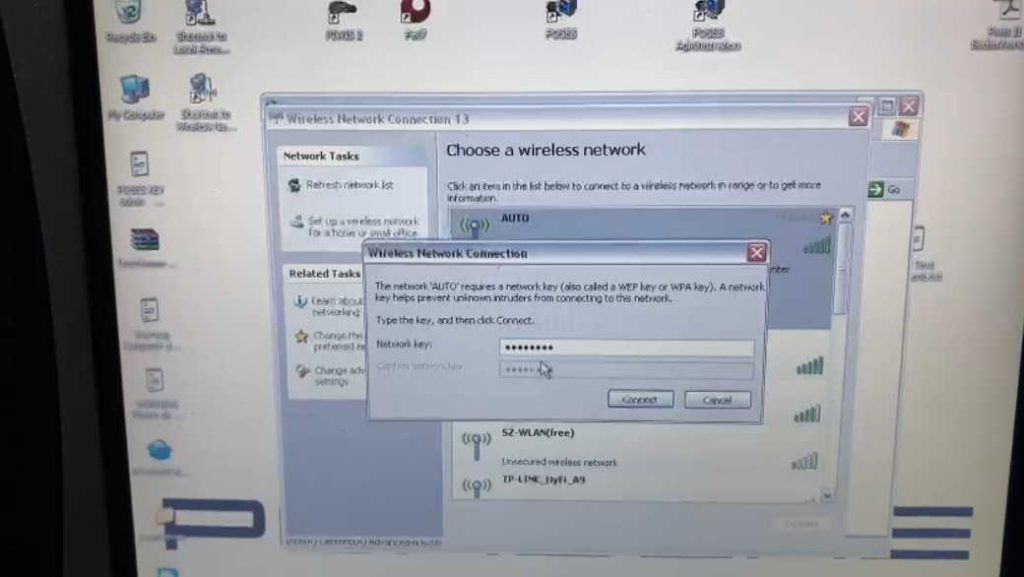Viewport: 1024px width, 577px height.
Task: Click the star icon on AUTO network row
Action: pyautogui.click(x=826, y=218)
